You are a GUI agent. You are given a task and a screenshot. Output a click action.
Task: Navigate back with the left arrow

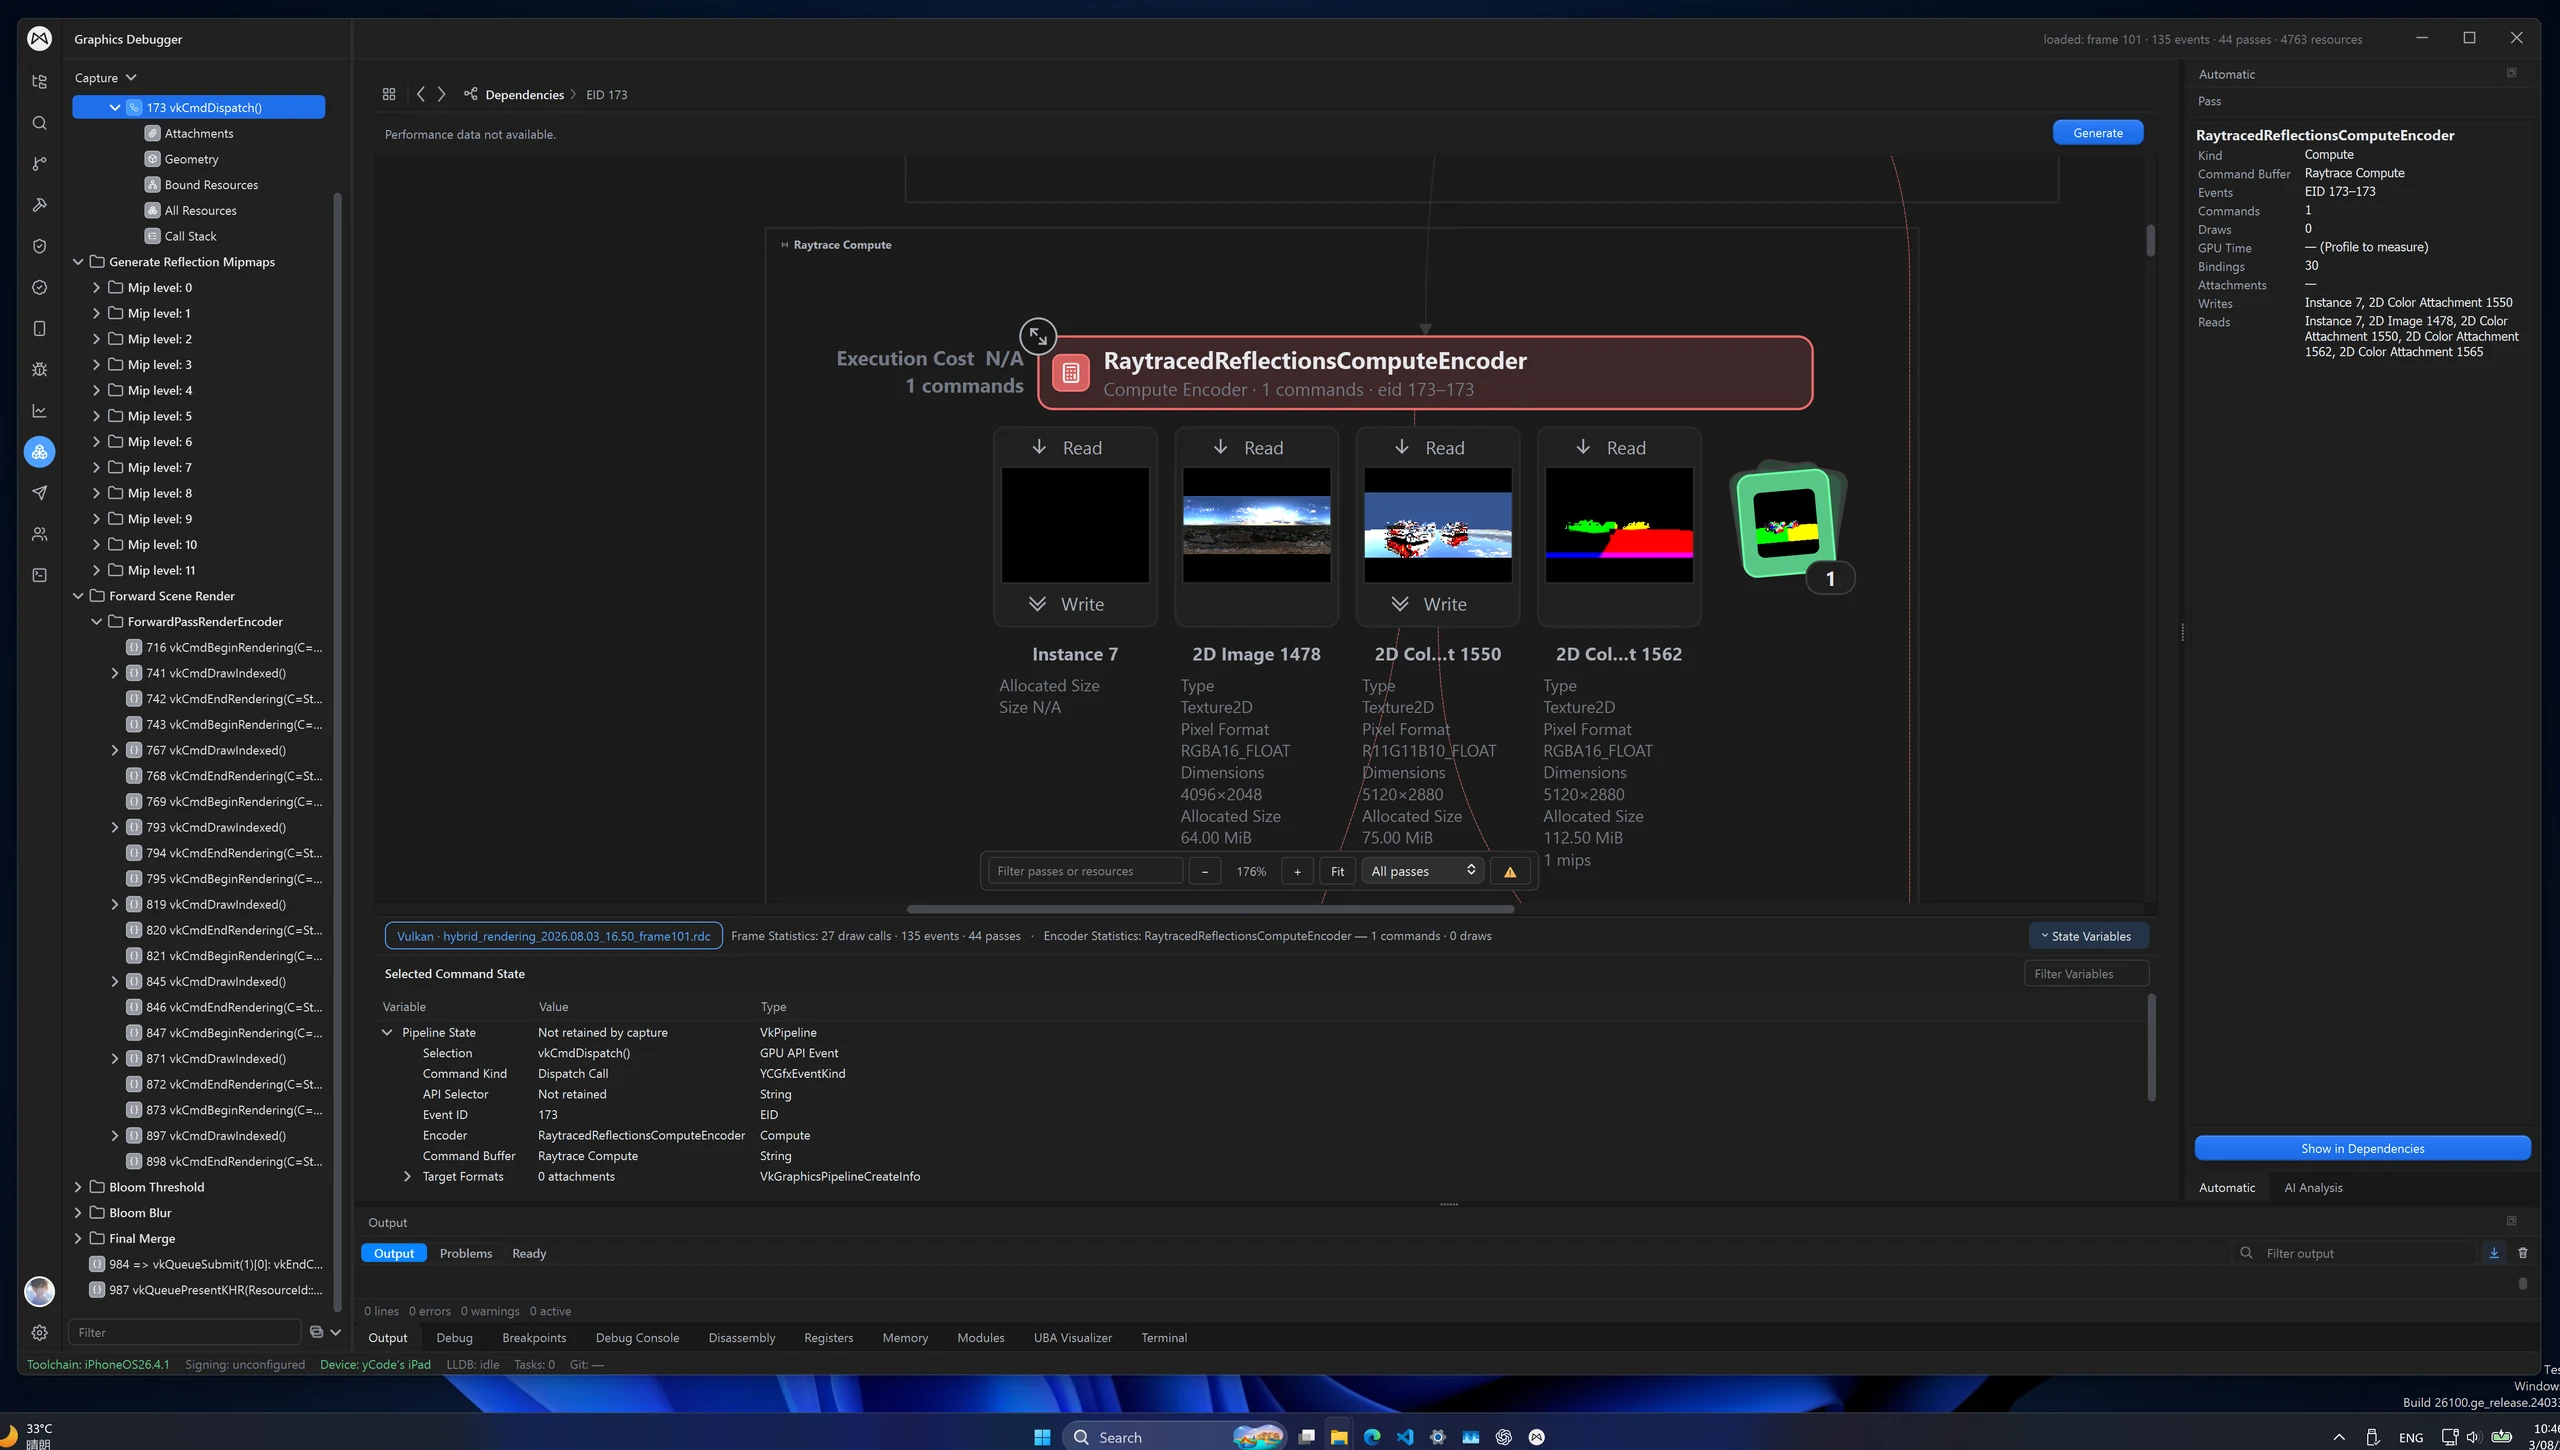[x=421, y=94]
